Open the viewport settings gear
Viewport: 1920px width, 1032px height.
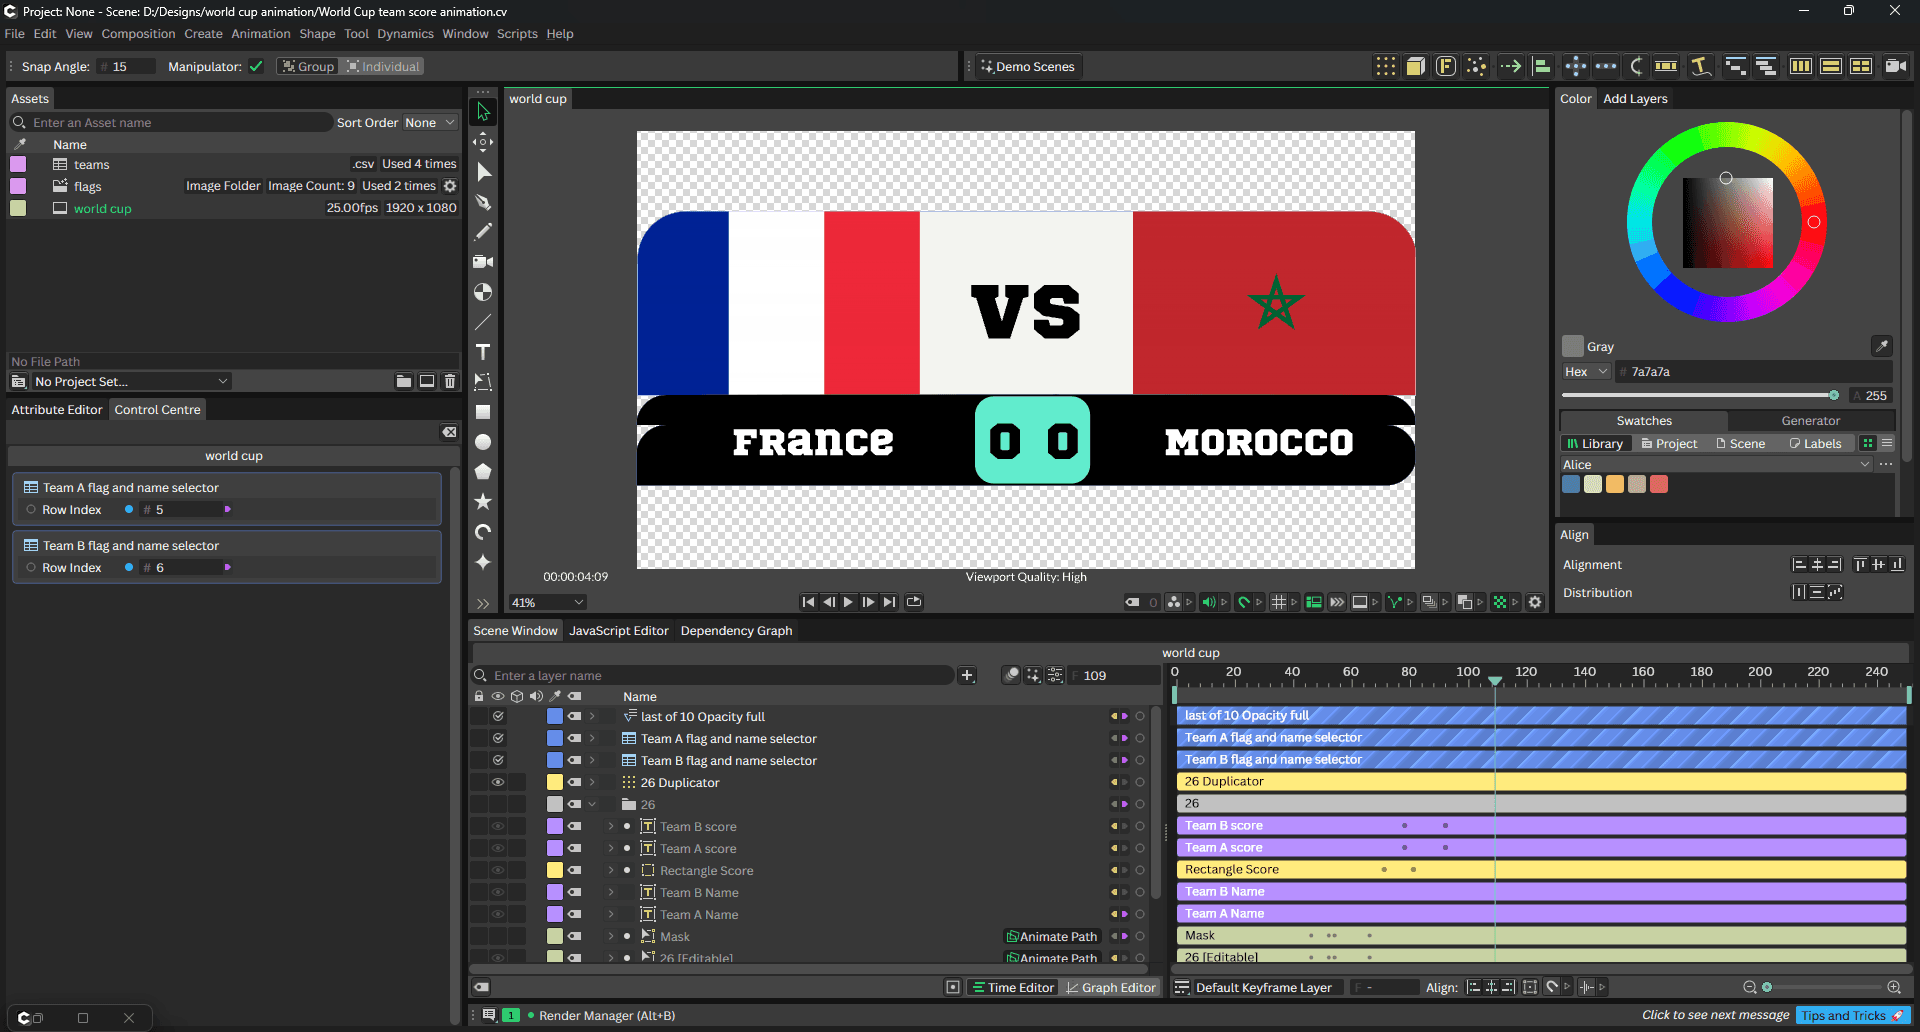tap(1535, 602)
